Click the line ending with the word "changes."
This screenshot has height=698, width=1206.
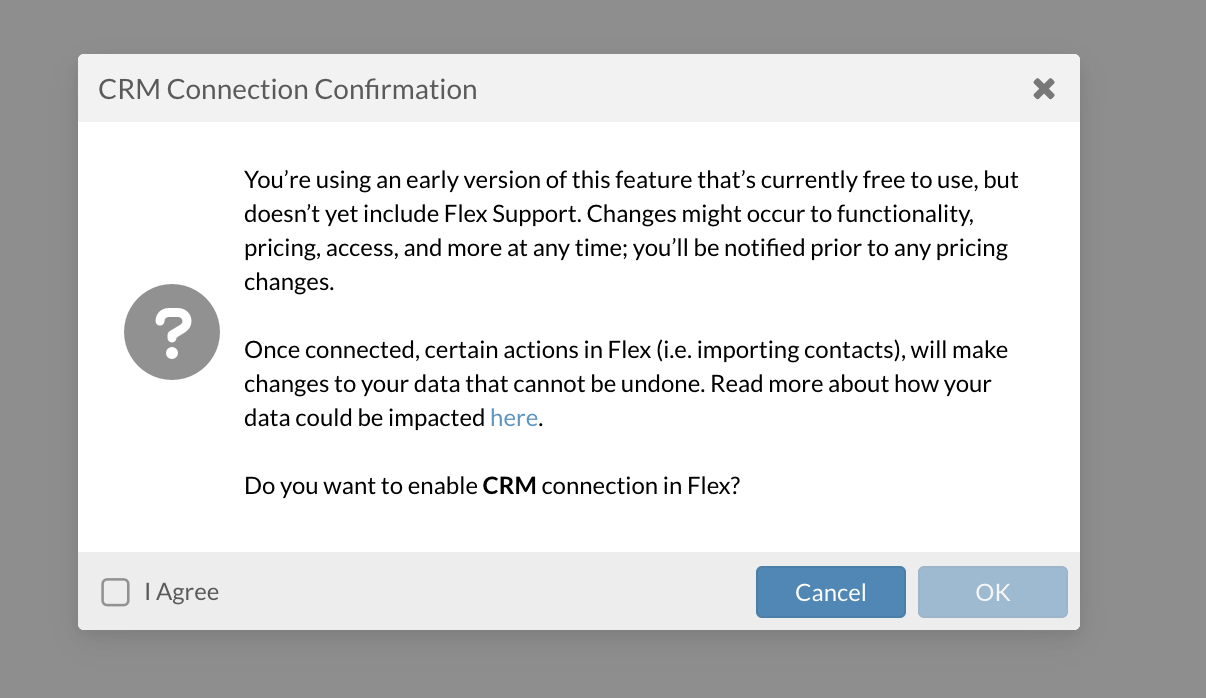click(288, 282)
